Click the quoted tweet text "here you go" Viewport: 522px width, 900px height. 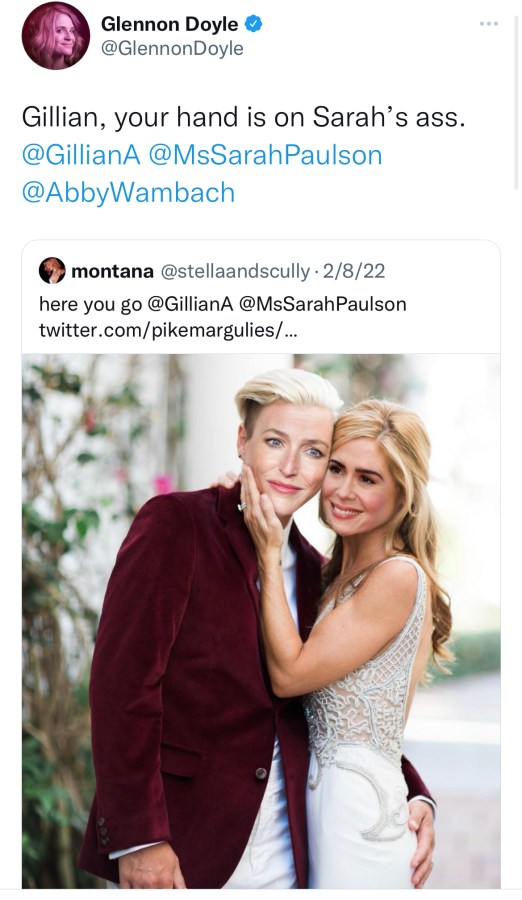(x=90, y=304)
